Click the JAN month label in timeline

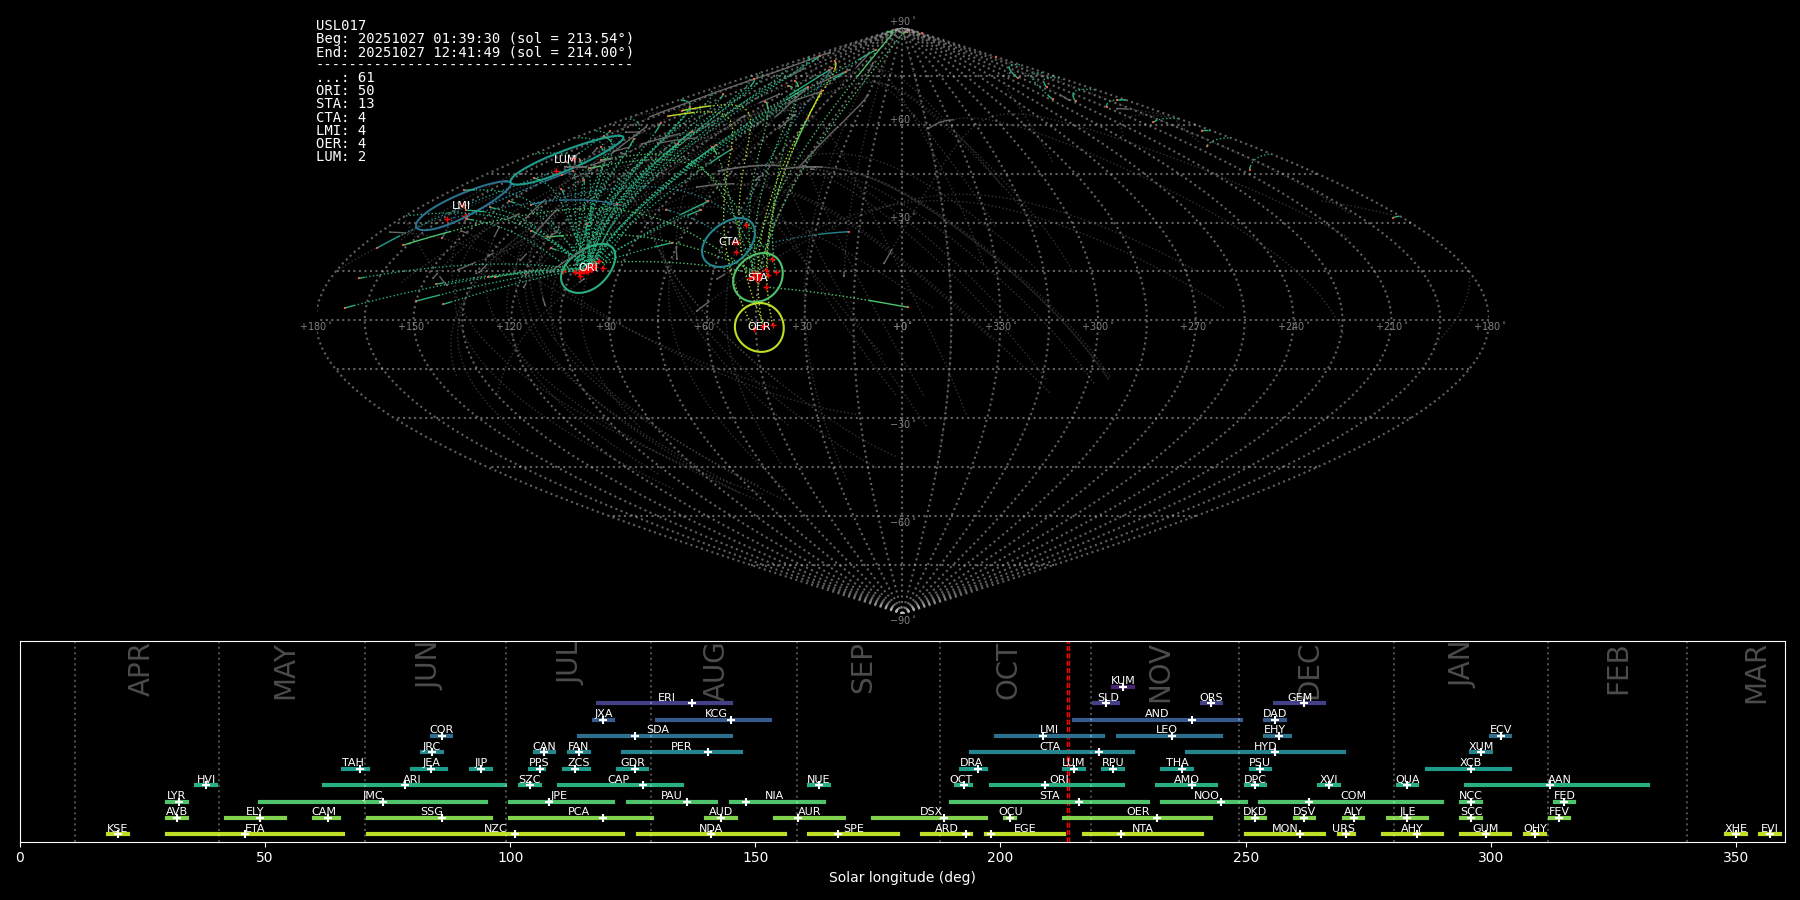(x=1460, y=664)
